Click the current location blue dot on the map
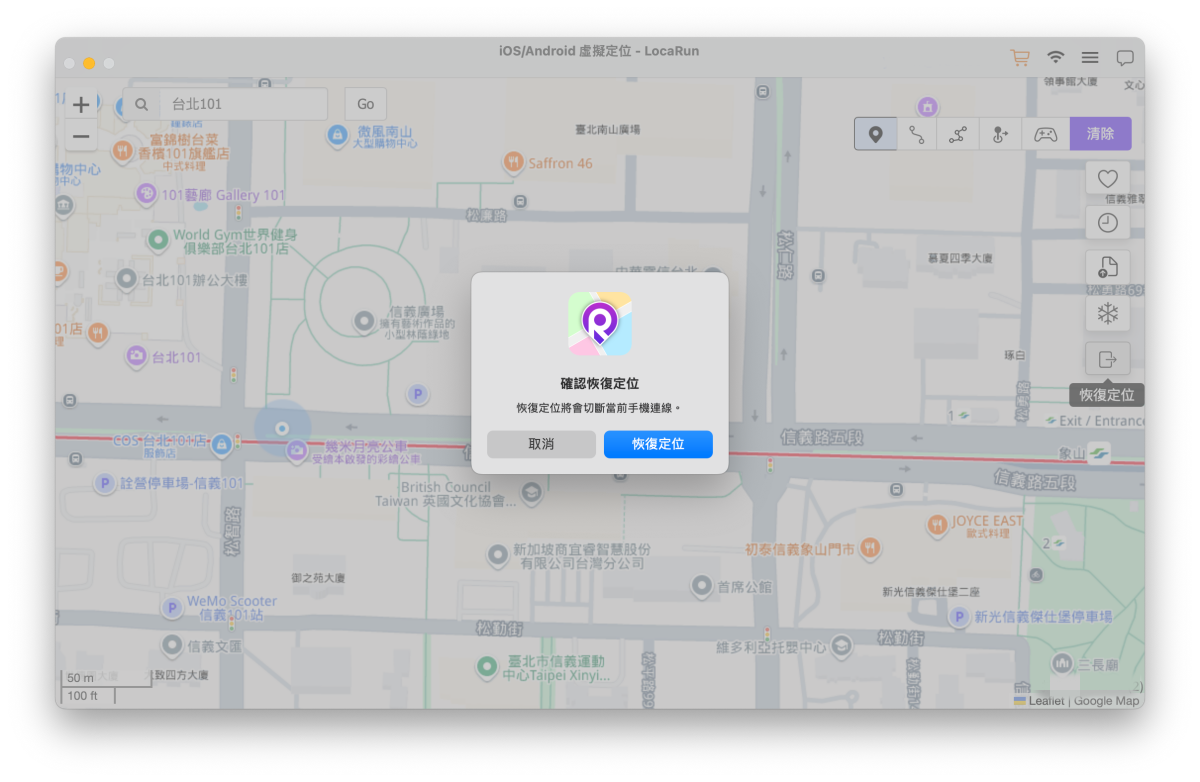 point(282,428)
